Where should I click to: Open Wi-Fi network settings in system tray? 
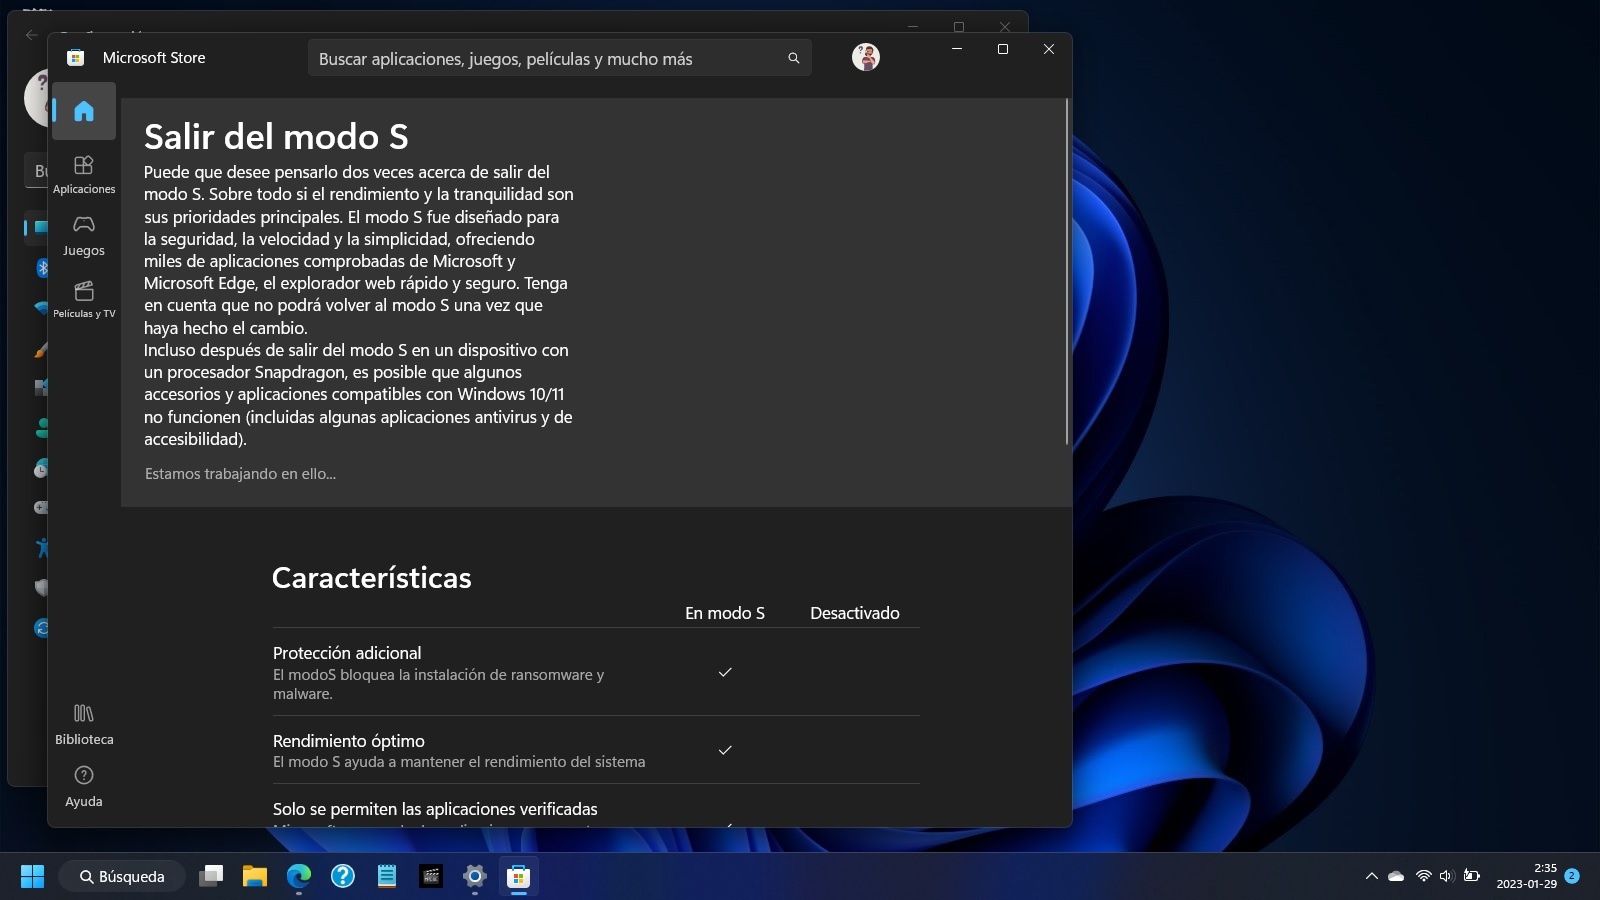tap(1423, 876)
